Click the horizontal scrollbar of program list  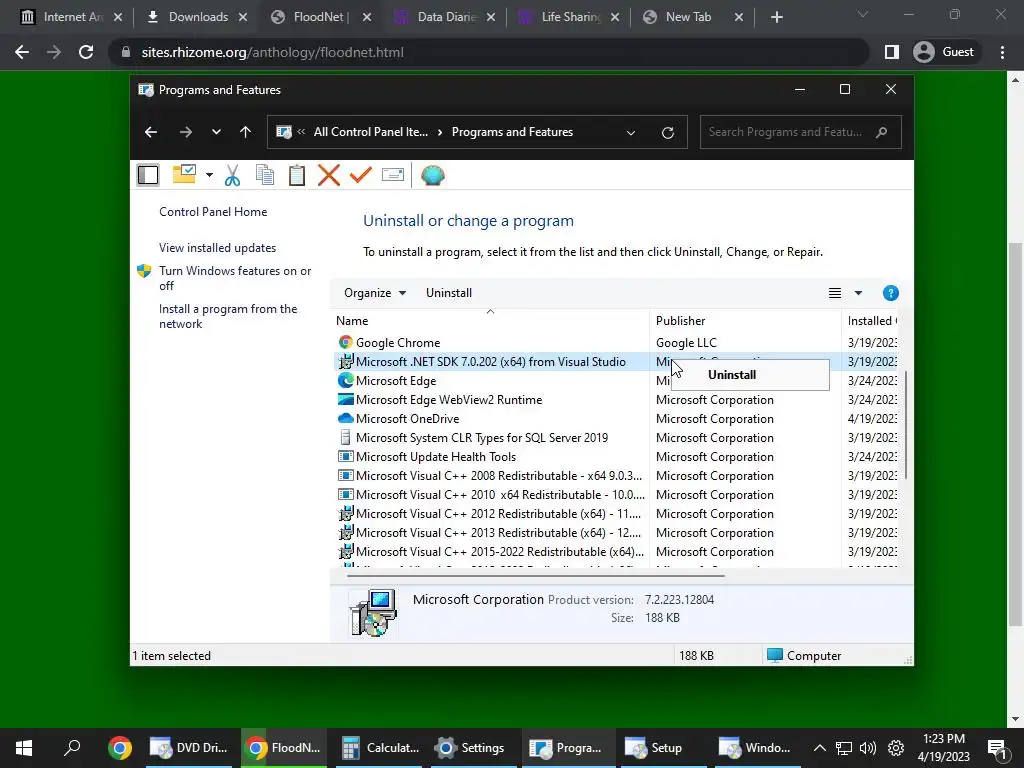pos(536,576)
